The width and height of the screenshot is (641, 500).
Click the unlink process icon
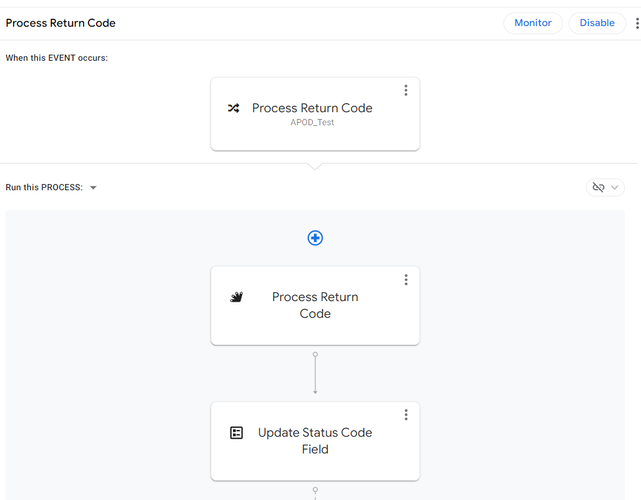(x=598, y=187)
